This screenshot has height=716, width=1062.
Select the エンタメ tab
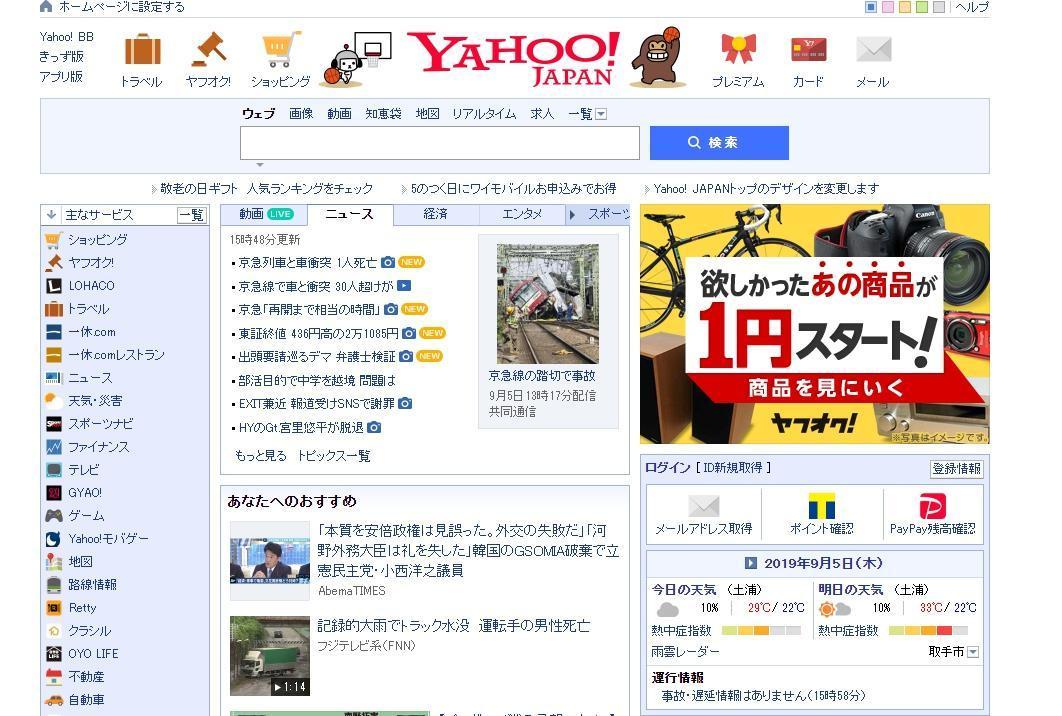pyautogui.click(x=522, y=214)
